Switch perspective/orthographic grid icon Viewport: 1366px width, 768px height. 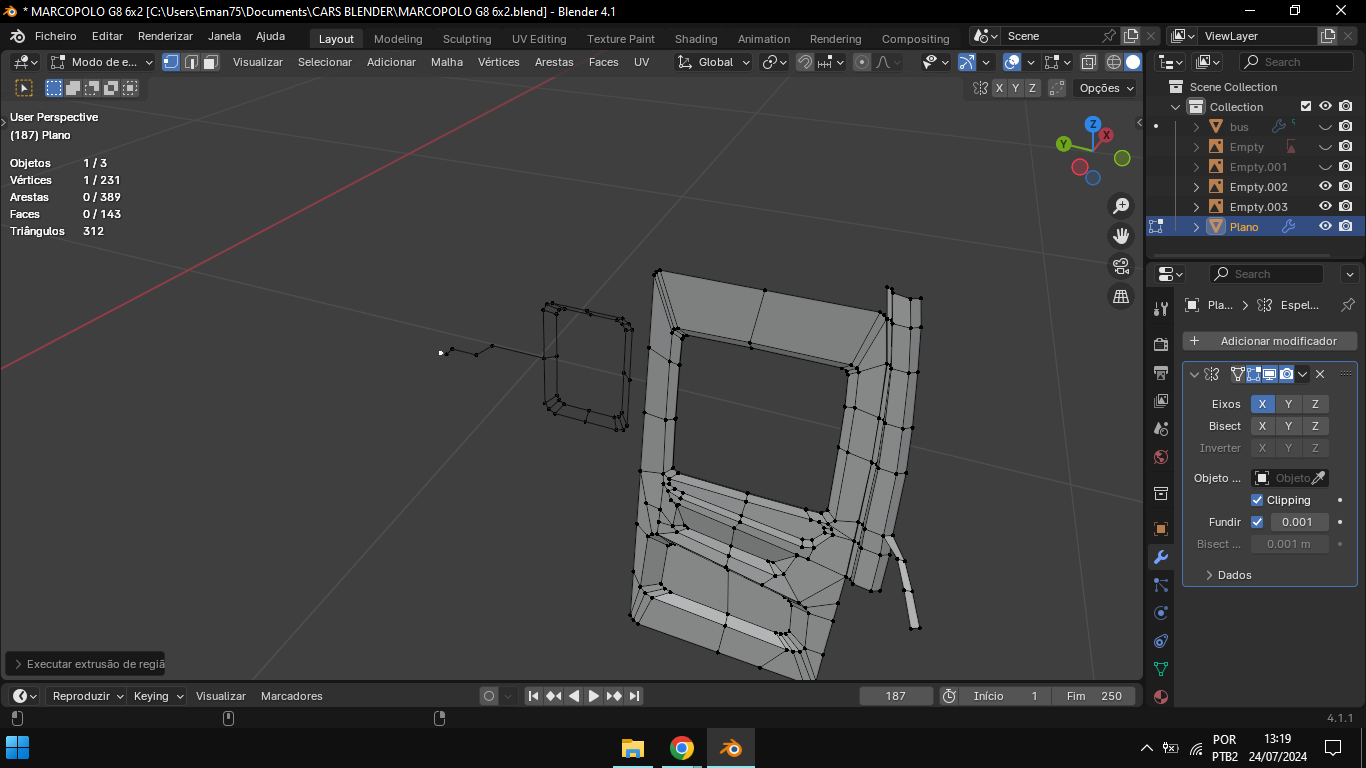pos(1121,296)
